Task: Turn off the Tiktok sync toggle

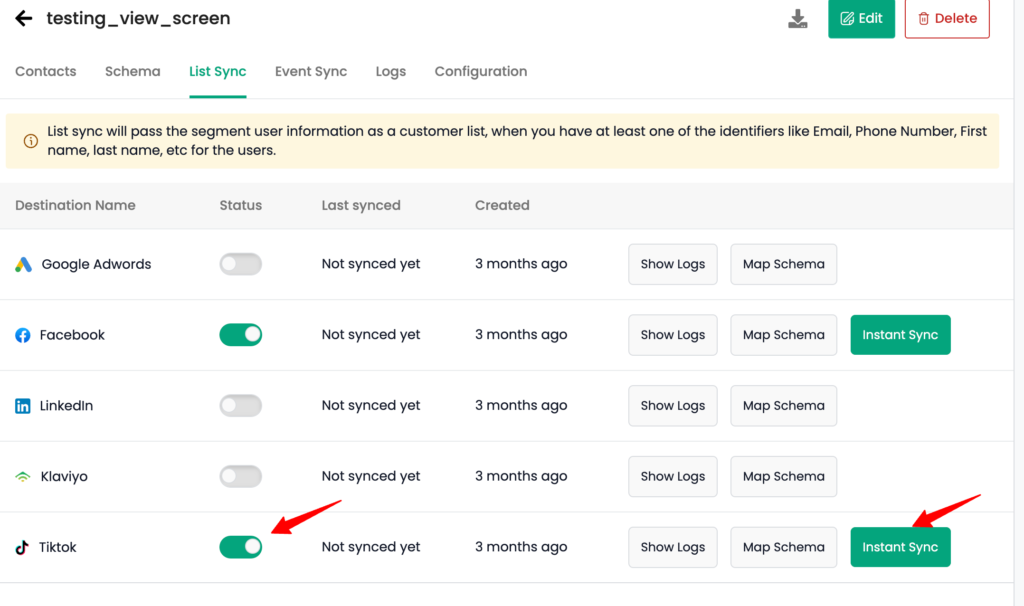Action: [x=240, y=547]
